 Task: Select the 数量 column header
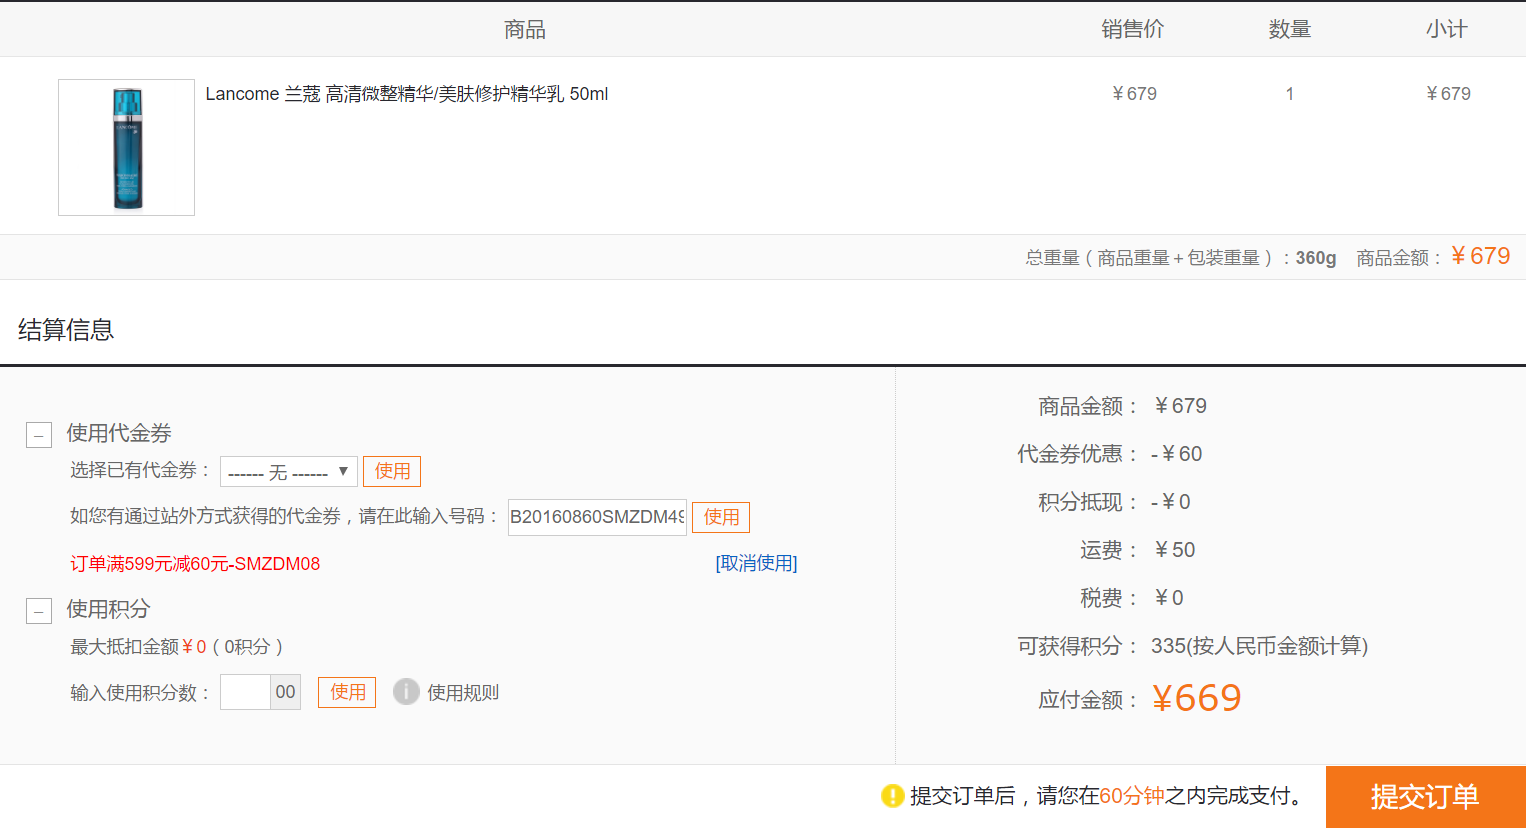1290,30
